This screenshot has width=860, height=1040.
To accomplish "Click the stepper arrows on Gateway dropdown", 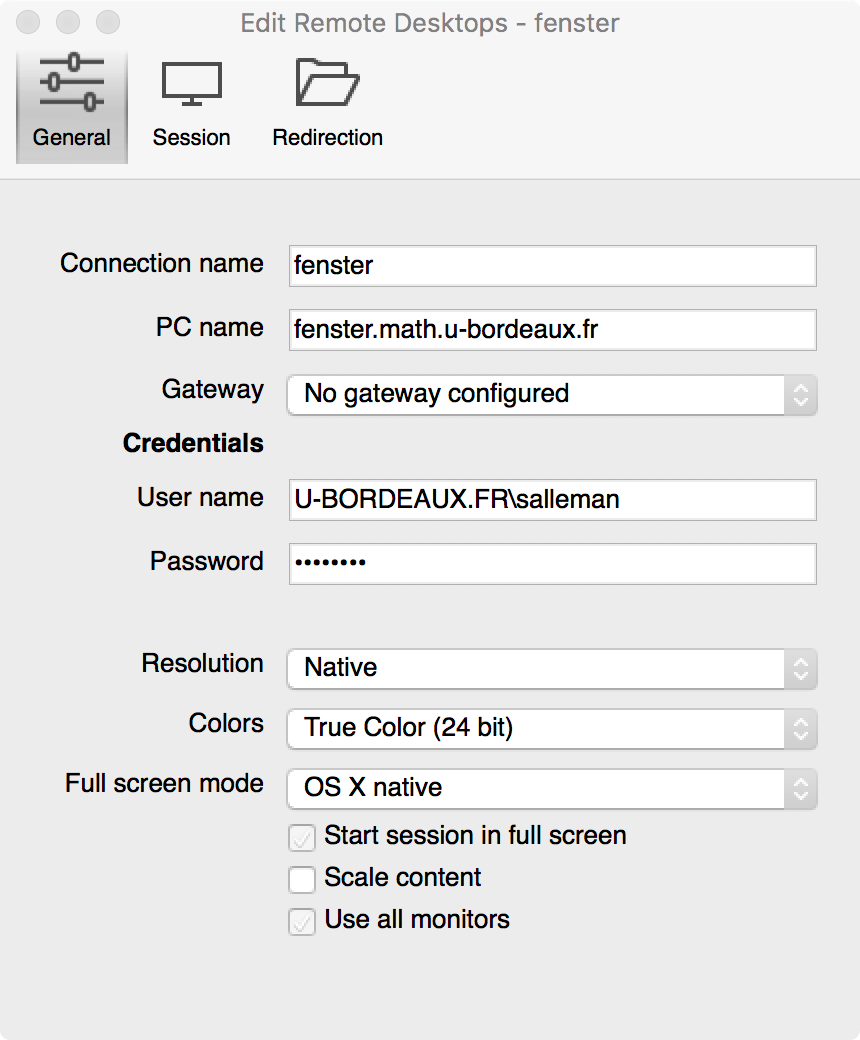I will click(800, 395).
